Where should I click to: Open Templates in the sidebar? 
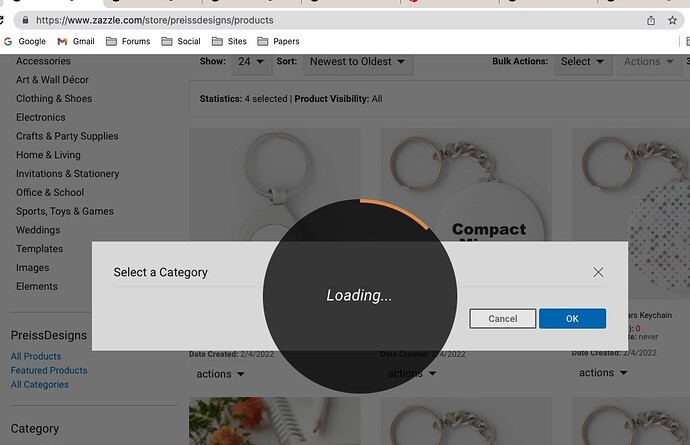pos(40,249)
